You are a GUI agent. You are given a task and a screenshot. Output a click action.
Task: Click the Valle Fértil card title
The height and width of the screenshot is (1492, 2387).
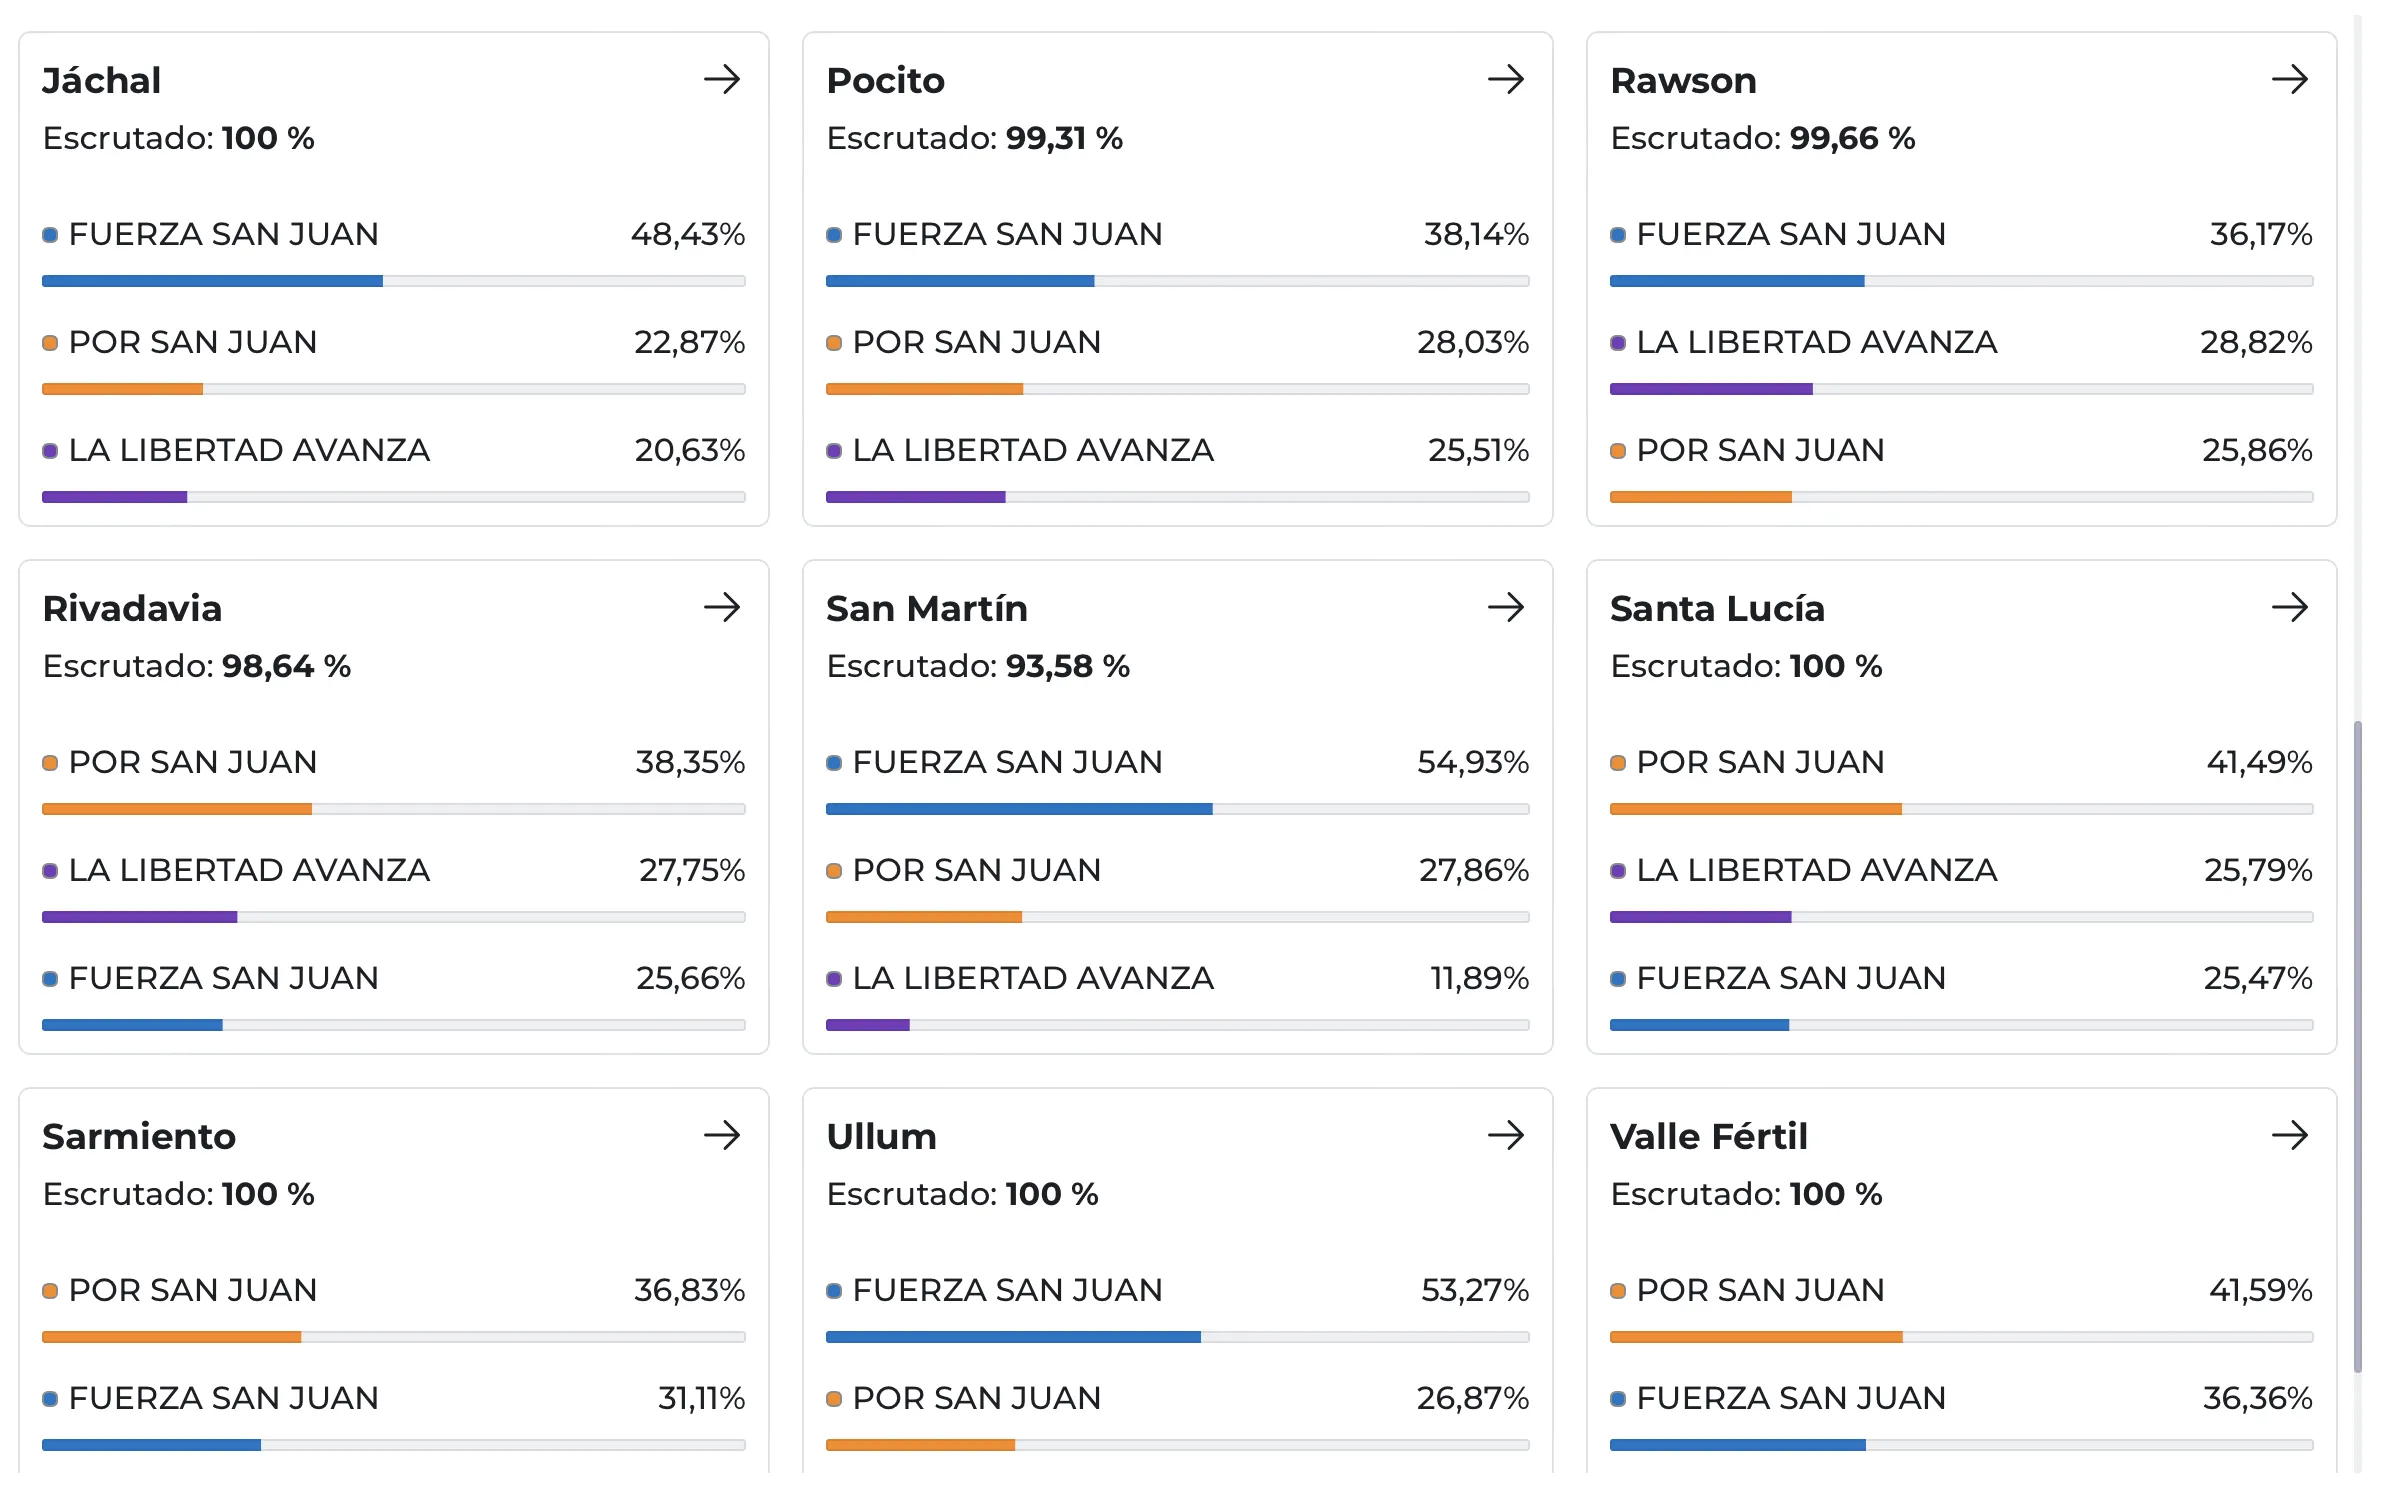click(1708, 1136)
